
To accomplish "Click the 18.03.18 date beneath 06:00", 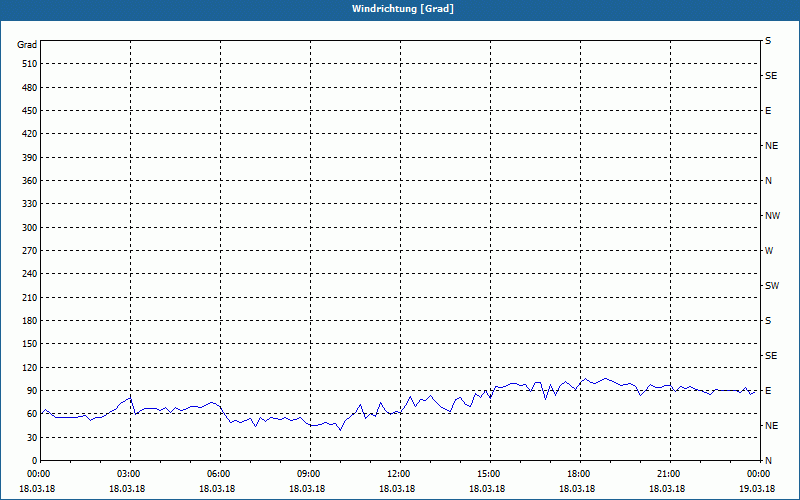I will click(x=217, y=489).
